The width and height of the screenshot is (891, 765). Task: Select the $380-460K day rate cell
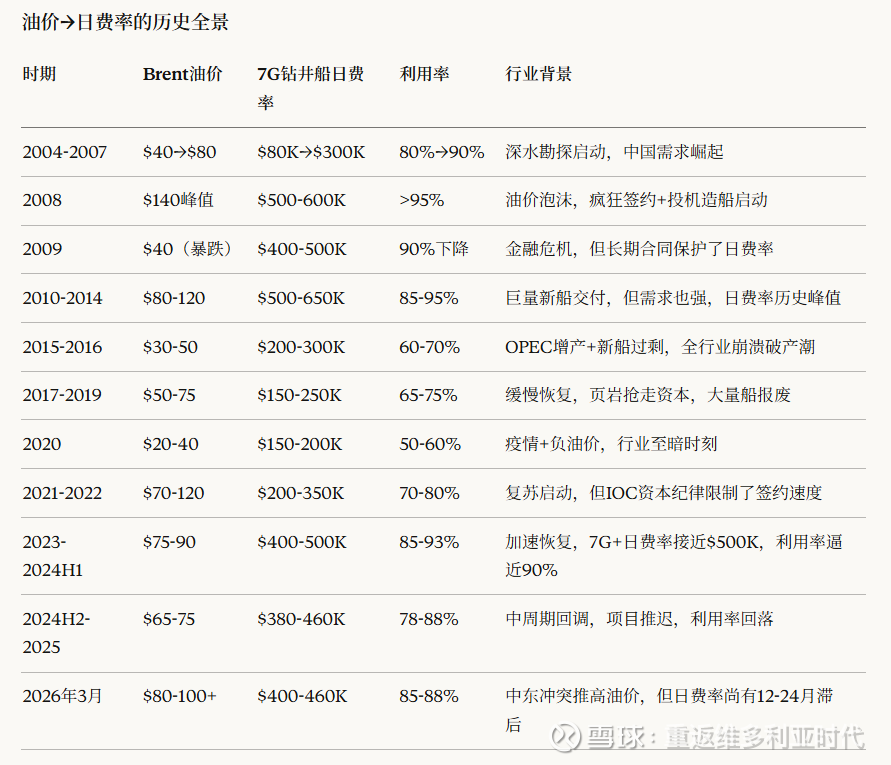tap(301, 619)
